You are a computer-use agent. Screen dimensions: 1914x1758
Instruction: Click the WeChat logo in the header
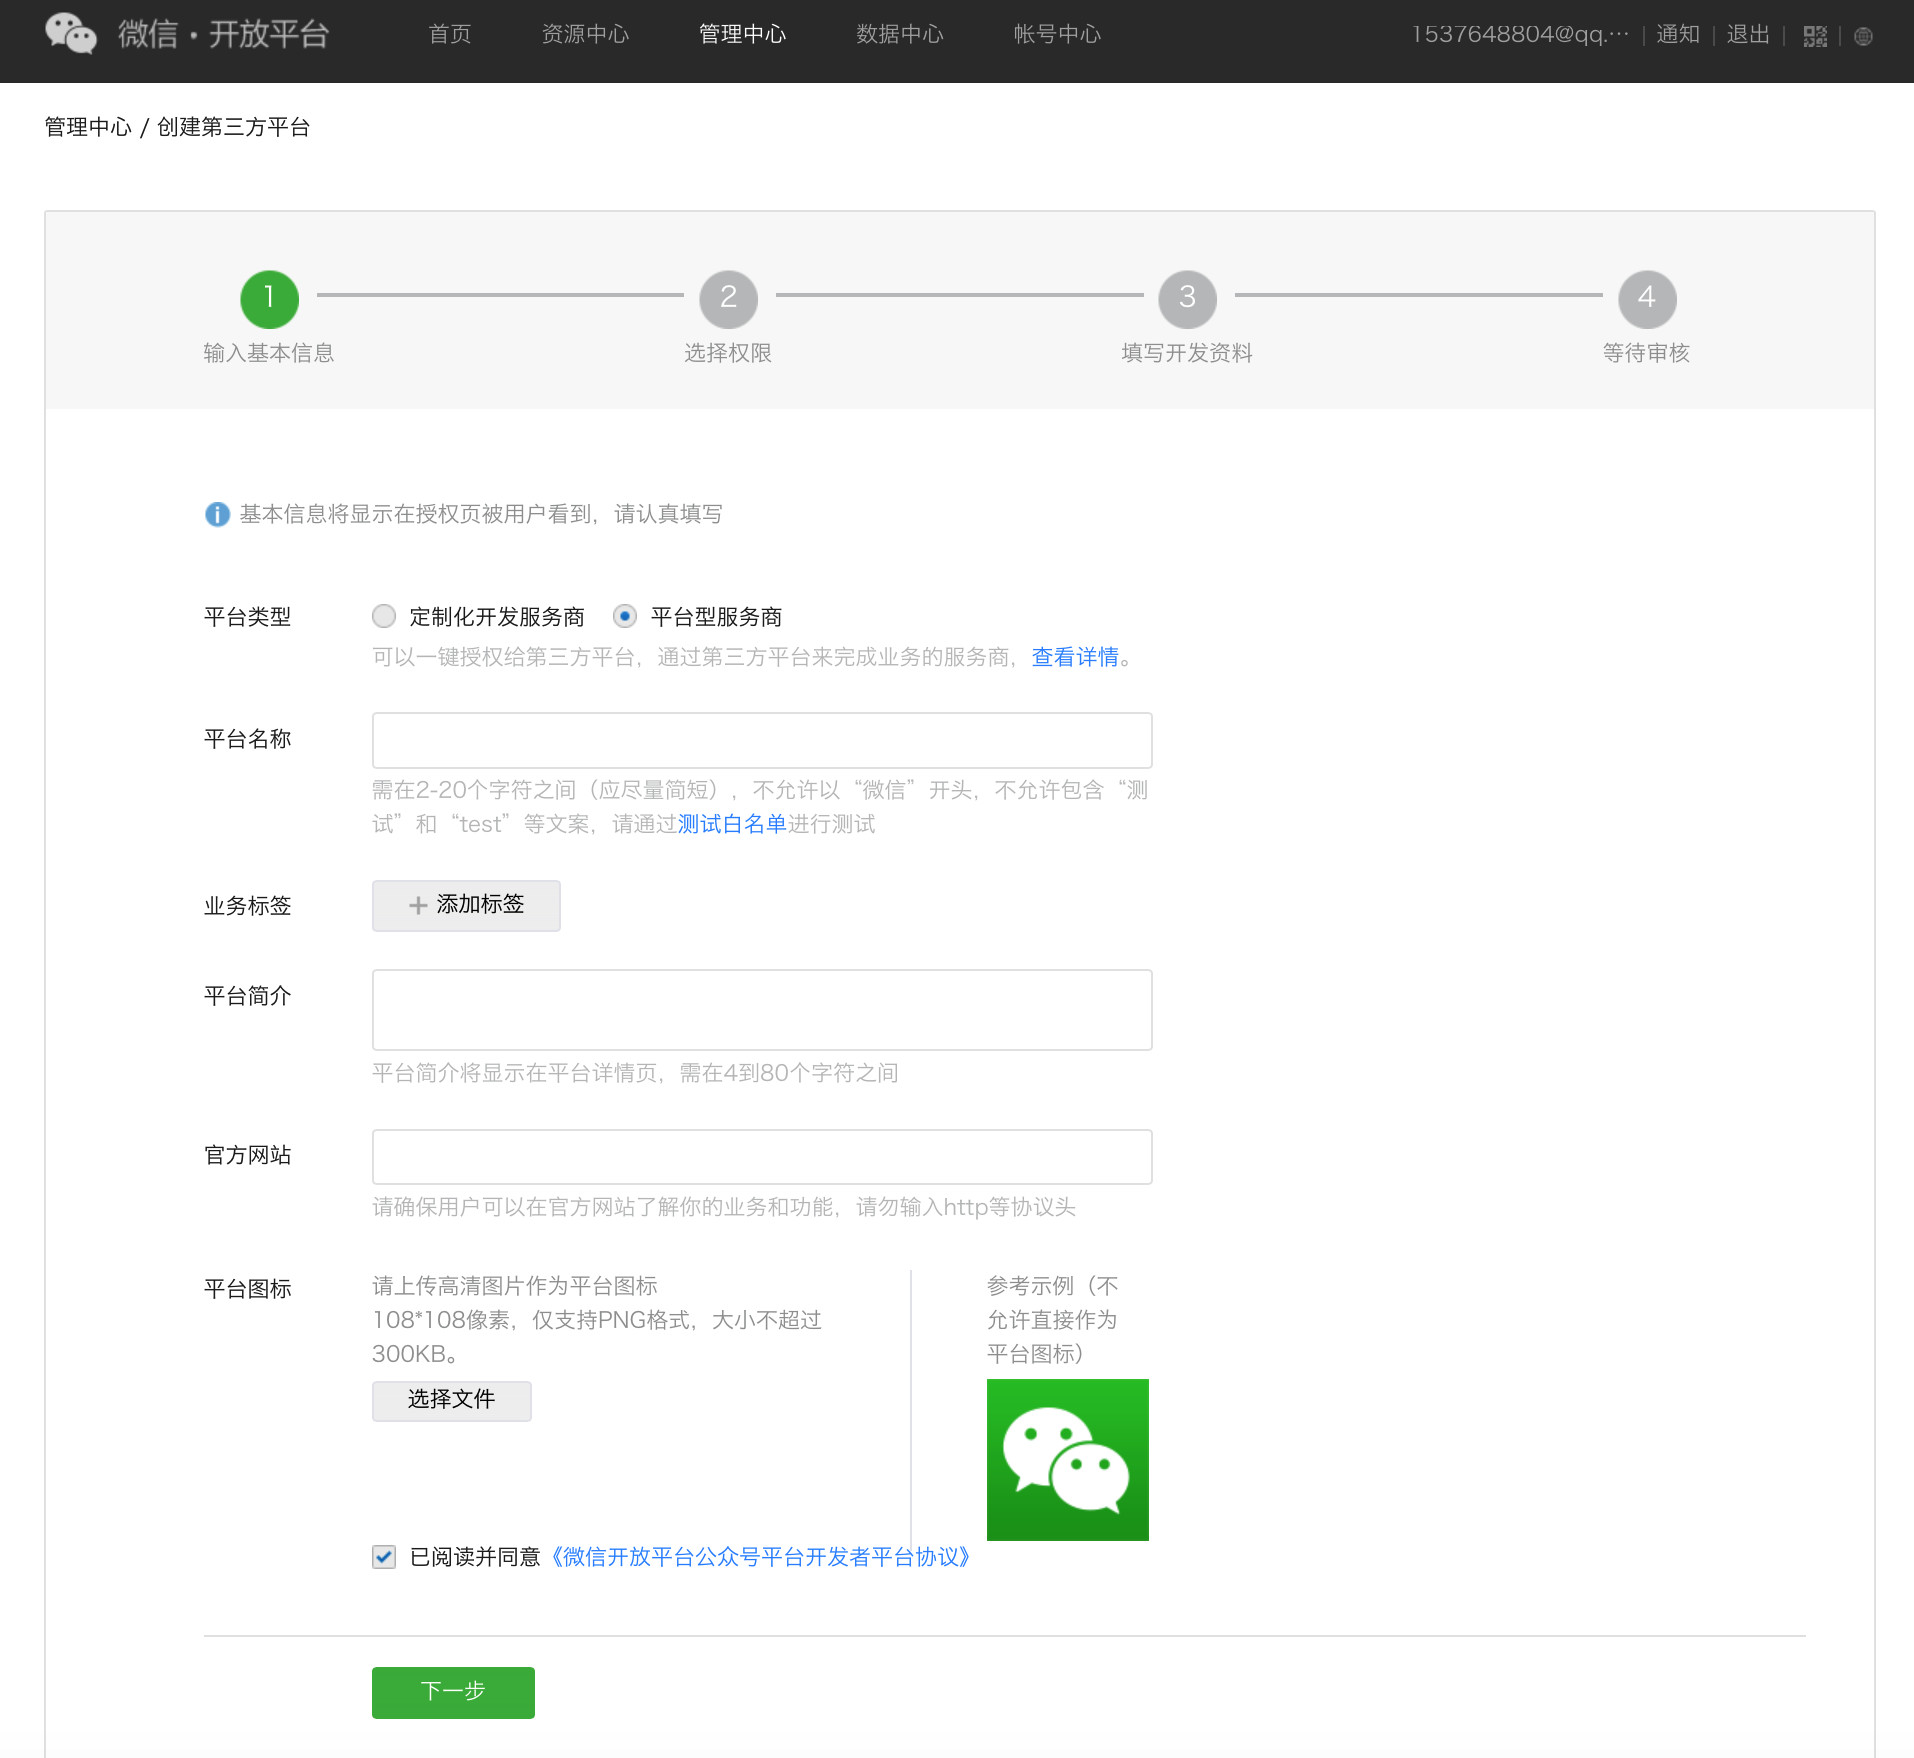pyautogui.click(x=71, y=34)
